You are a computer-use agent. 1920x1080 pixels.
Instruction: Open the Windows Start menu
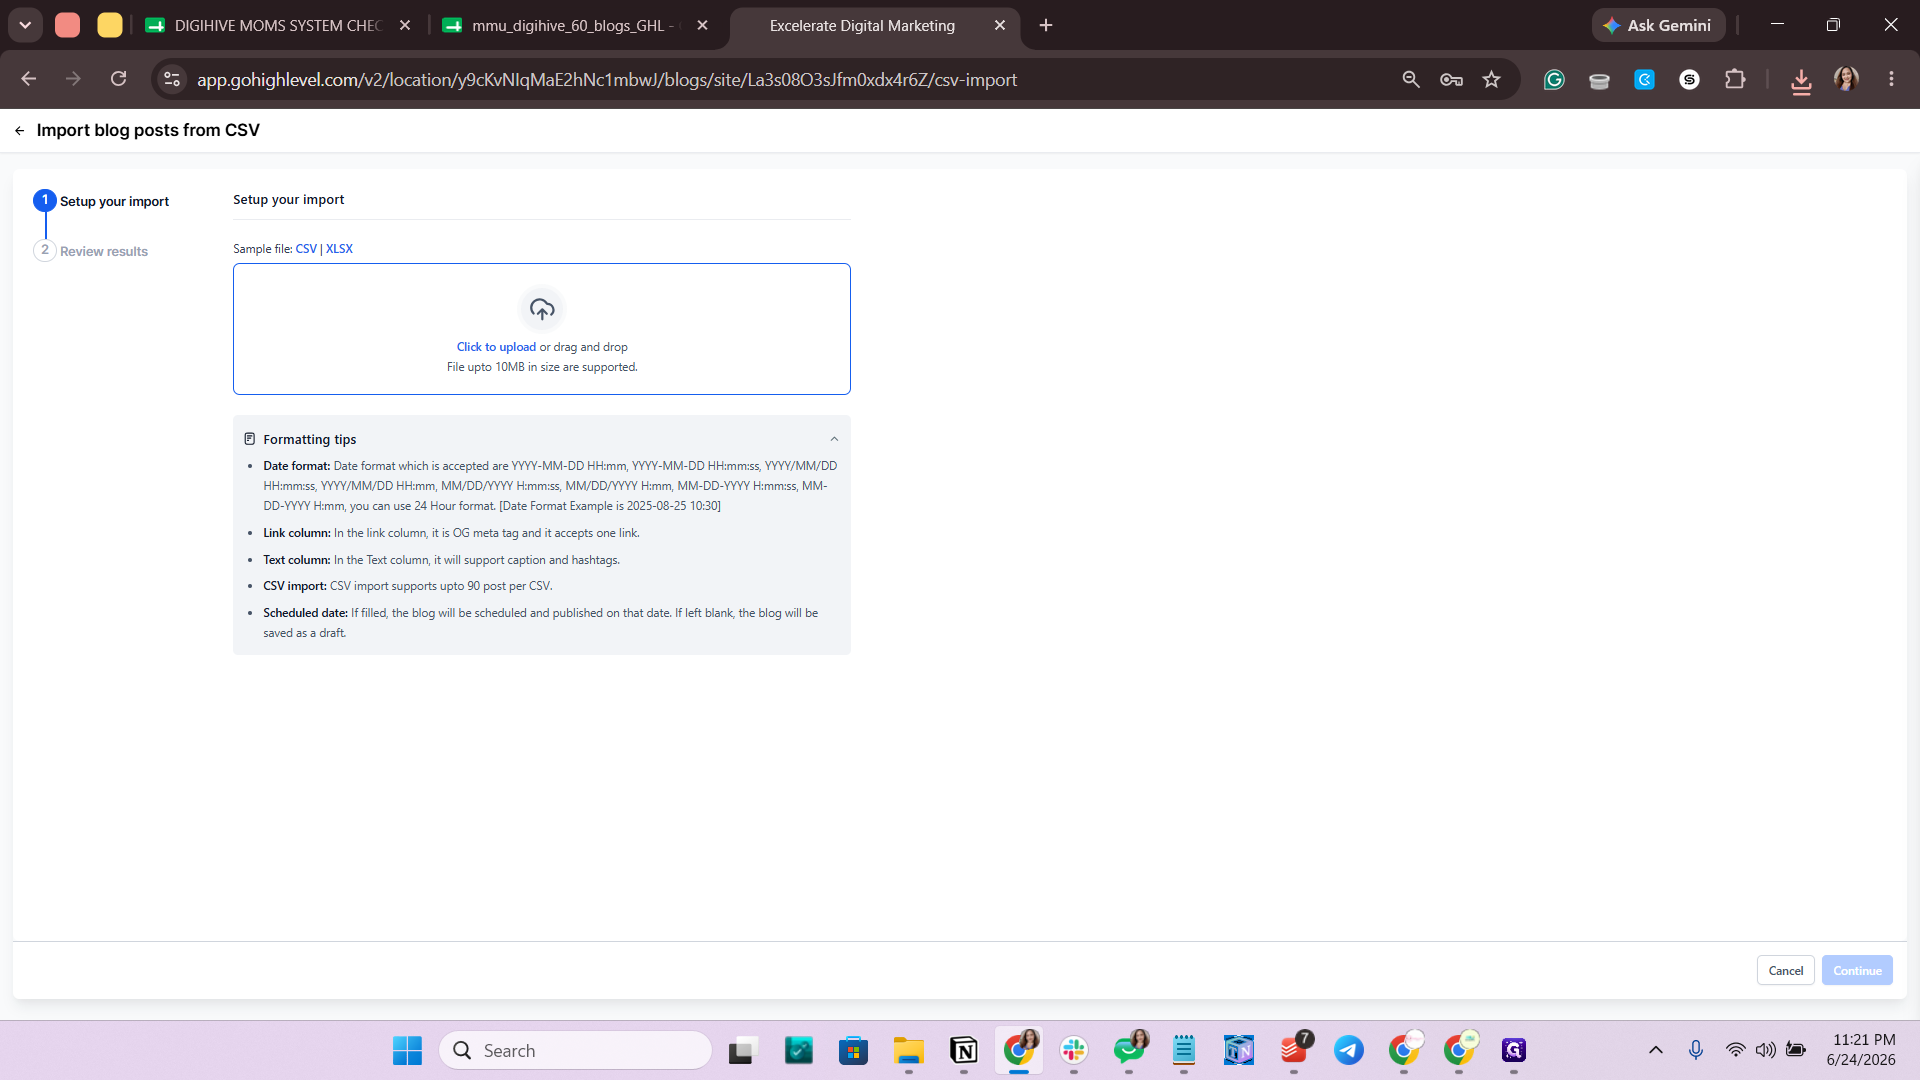[407, 1050]
